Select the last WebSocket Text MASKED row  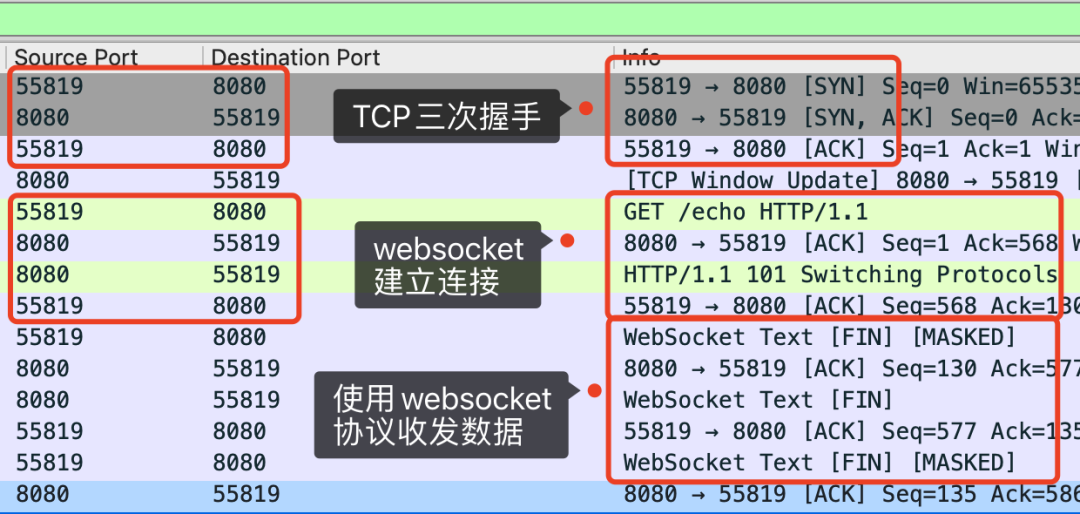[540, 462]
